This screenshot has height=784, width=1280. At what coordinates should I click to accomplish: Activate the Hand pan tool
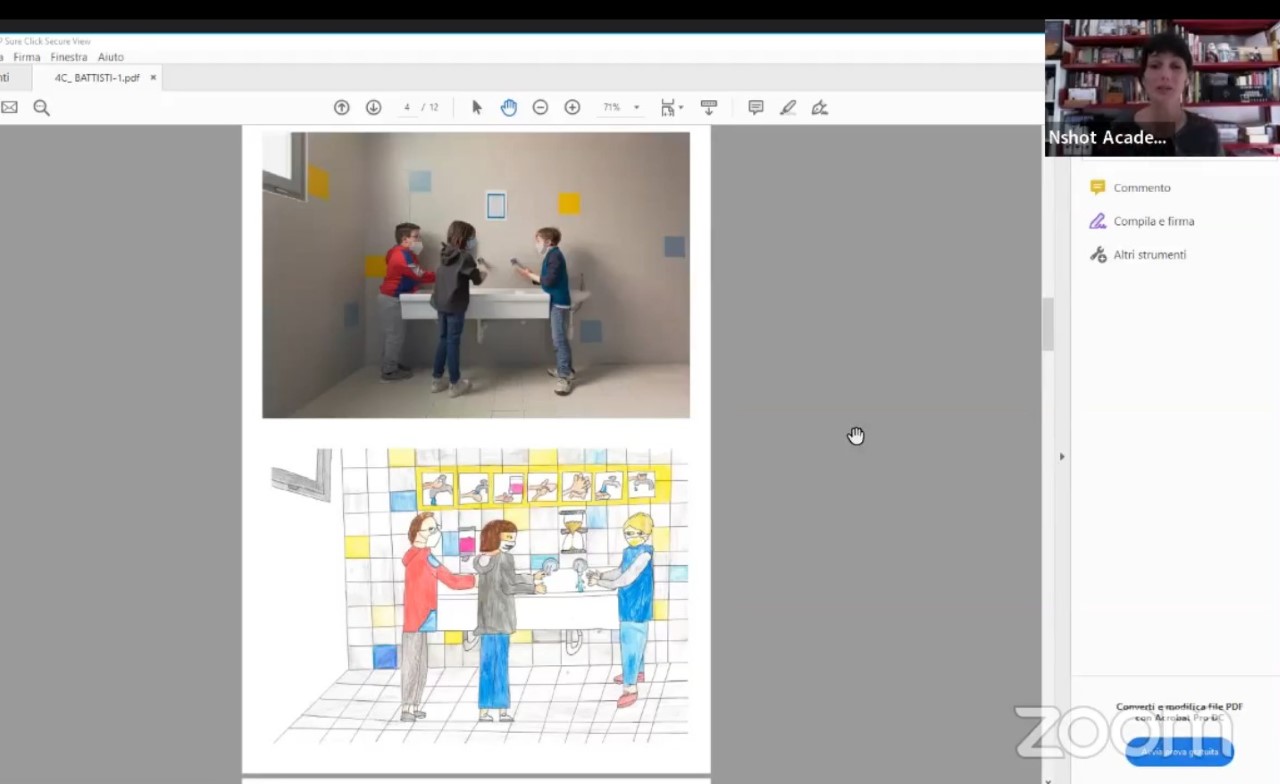(508, 107)
